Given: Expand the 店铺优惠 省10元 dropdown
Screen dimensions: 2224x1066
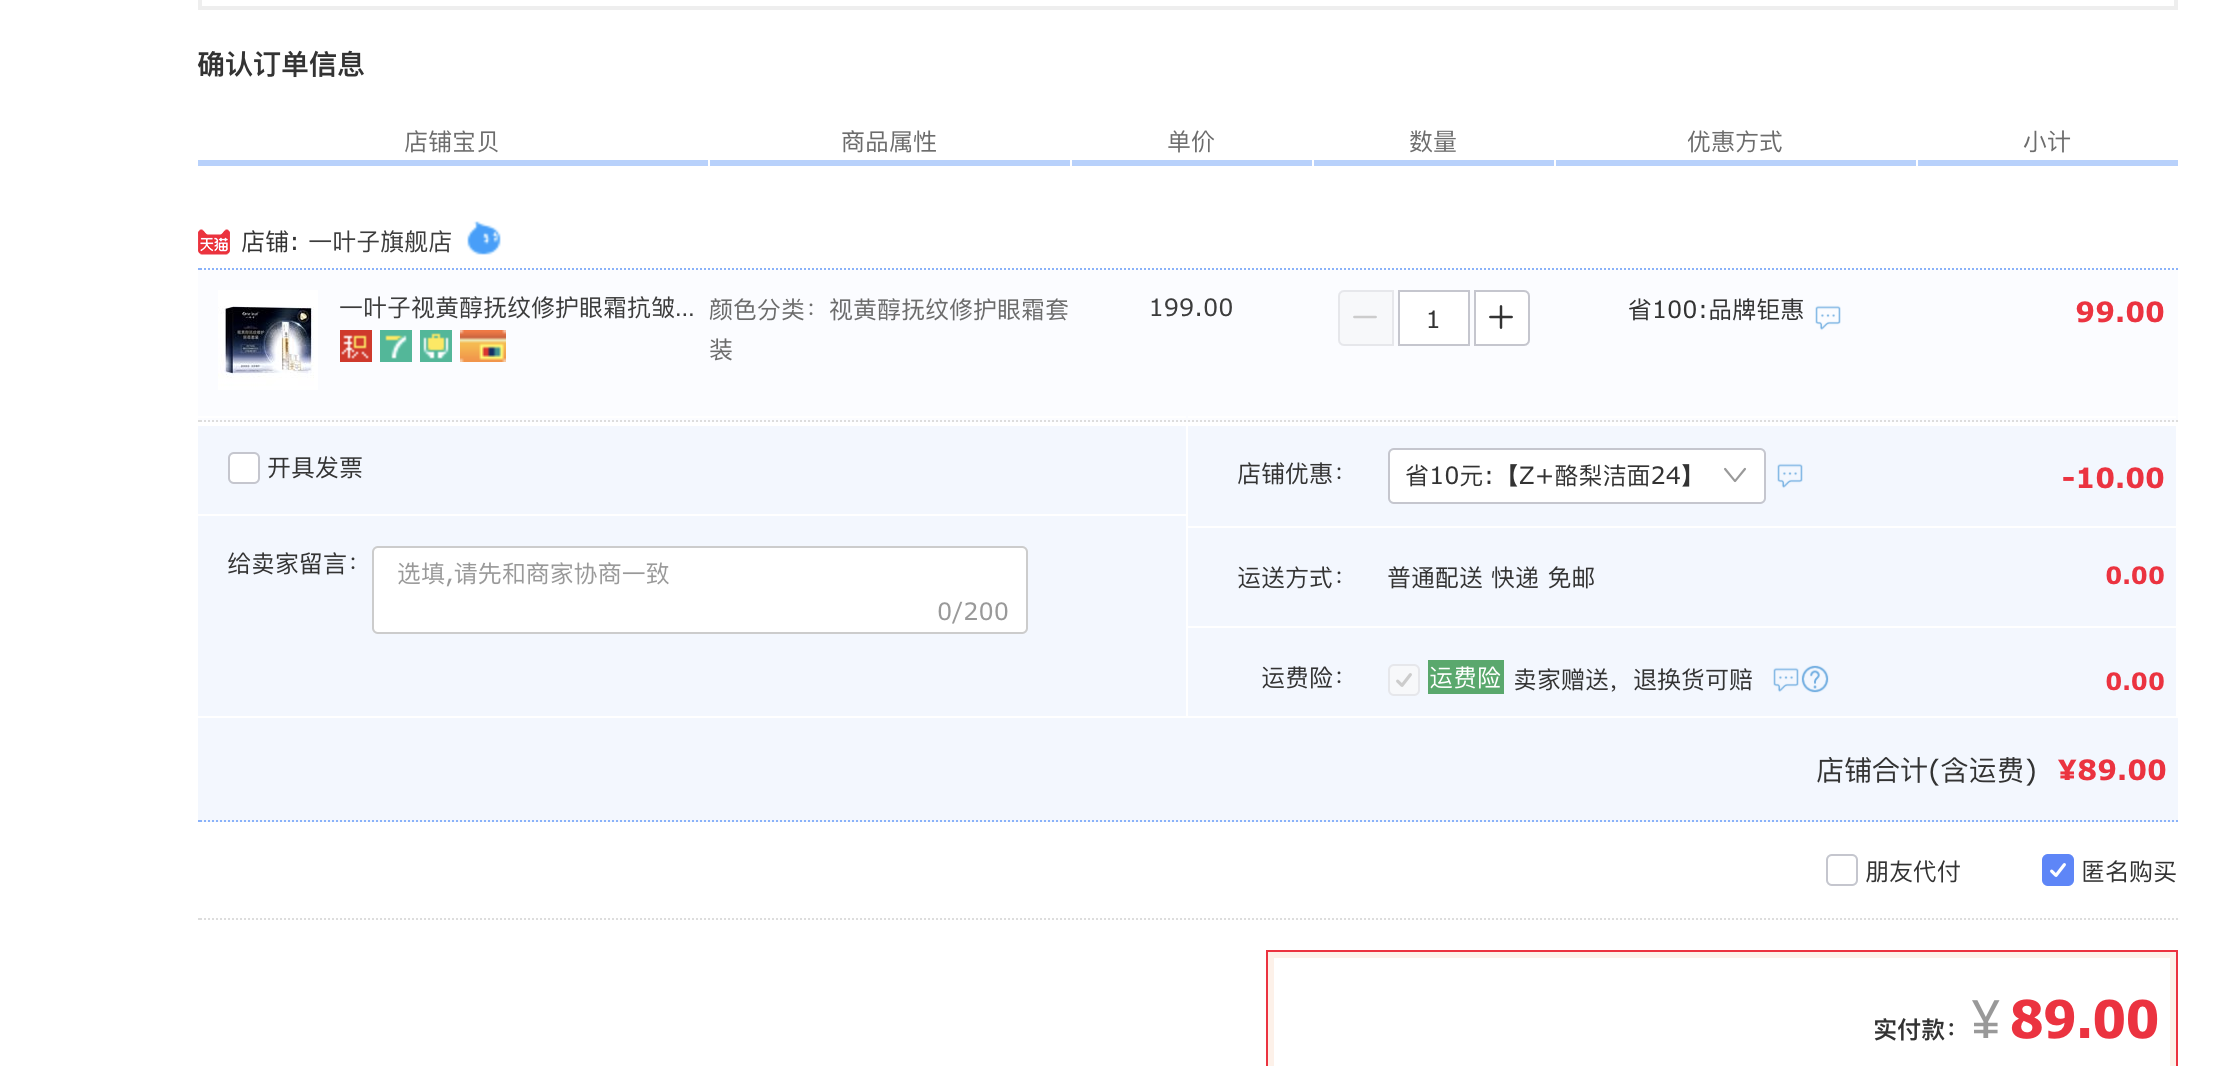Looking at the screenshot, I should [1576, 476].
